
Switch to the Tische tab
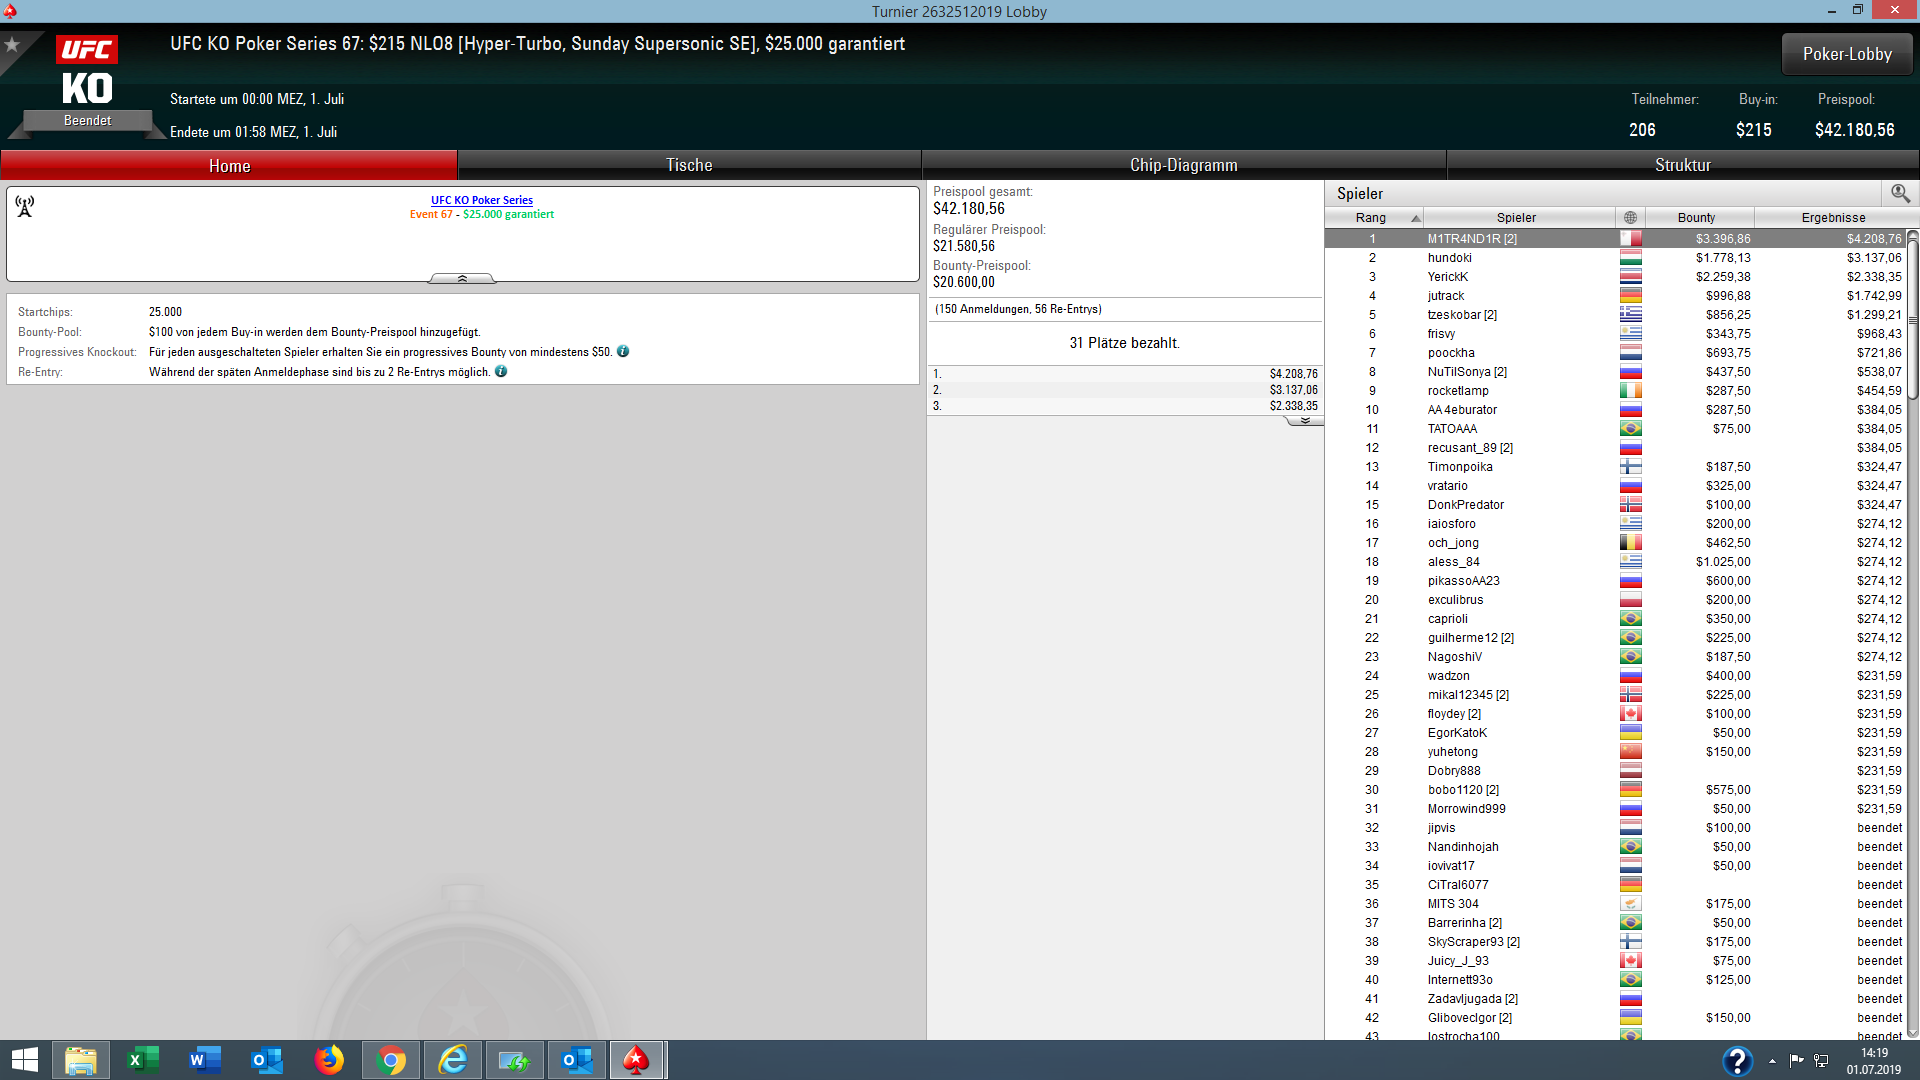[689, 165]
